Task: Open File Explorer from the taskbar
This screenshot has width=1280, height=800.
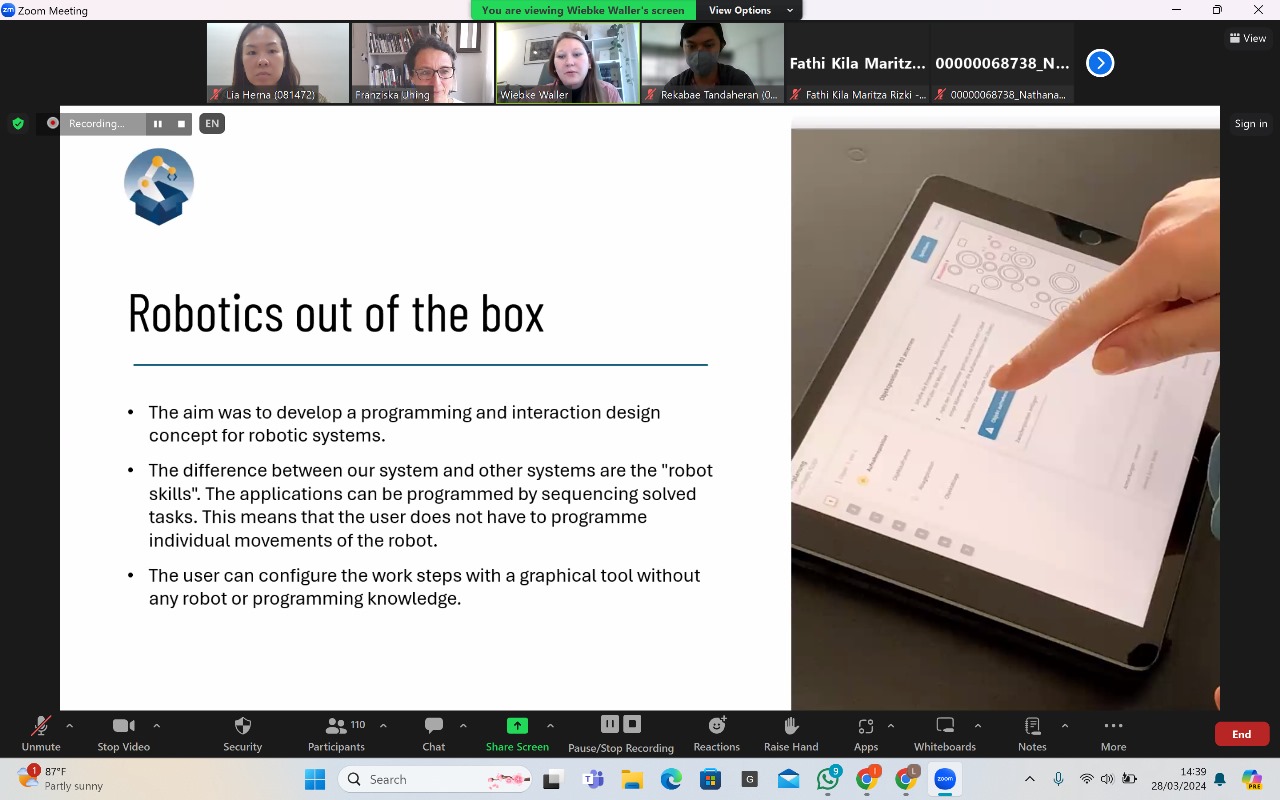Action: click(631, 779)
